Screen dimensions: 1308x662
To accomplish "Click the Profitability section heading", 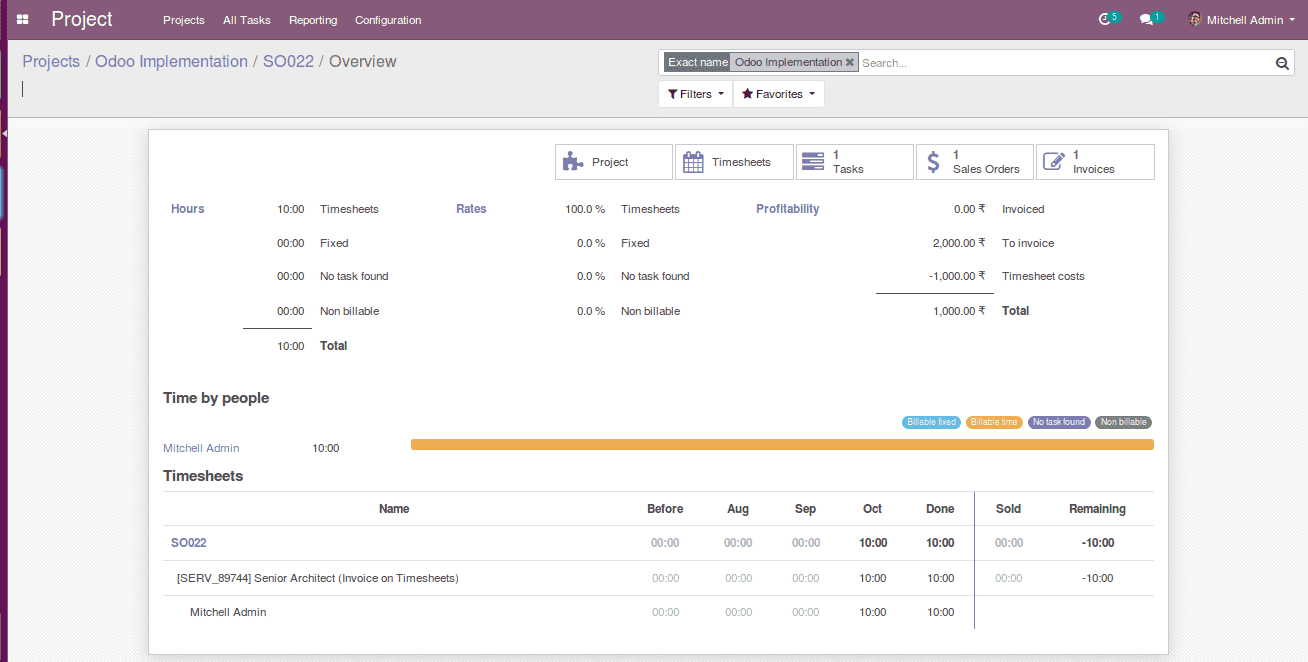I will pos(787,209).
